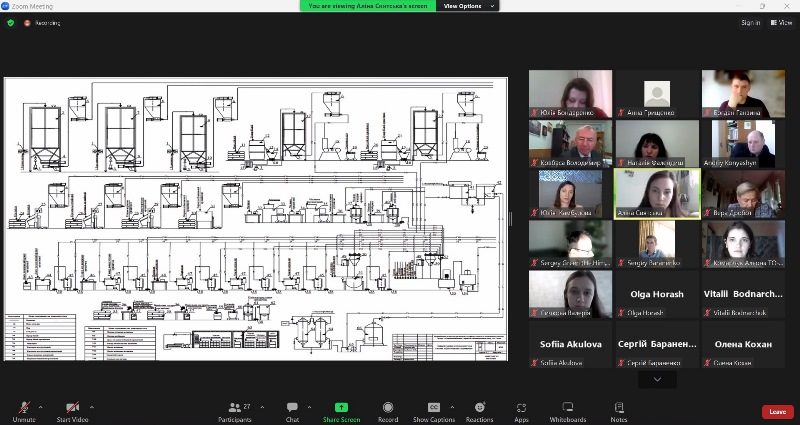Click muted mic icon on Ковбаса Володимир tile

535,163
